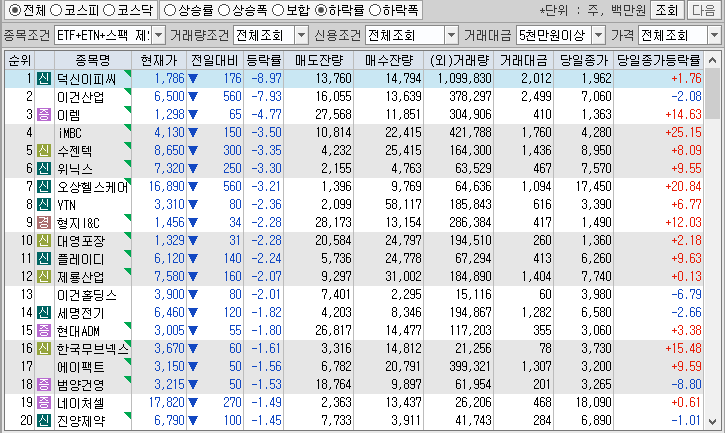
Task: Sort by the 당일종가 column header
Action: tap(584, 60)
